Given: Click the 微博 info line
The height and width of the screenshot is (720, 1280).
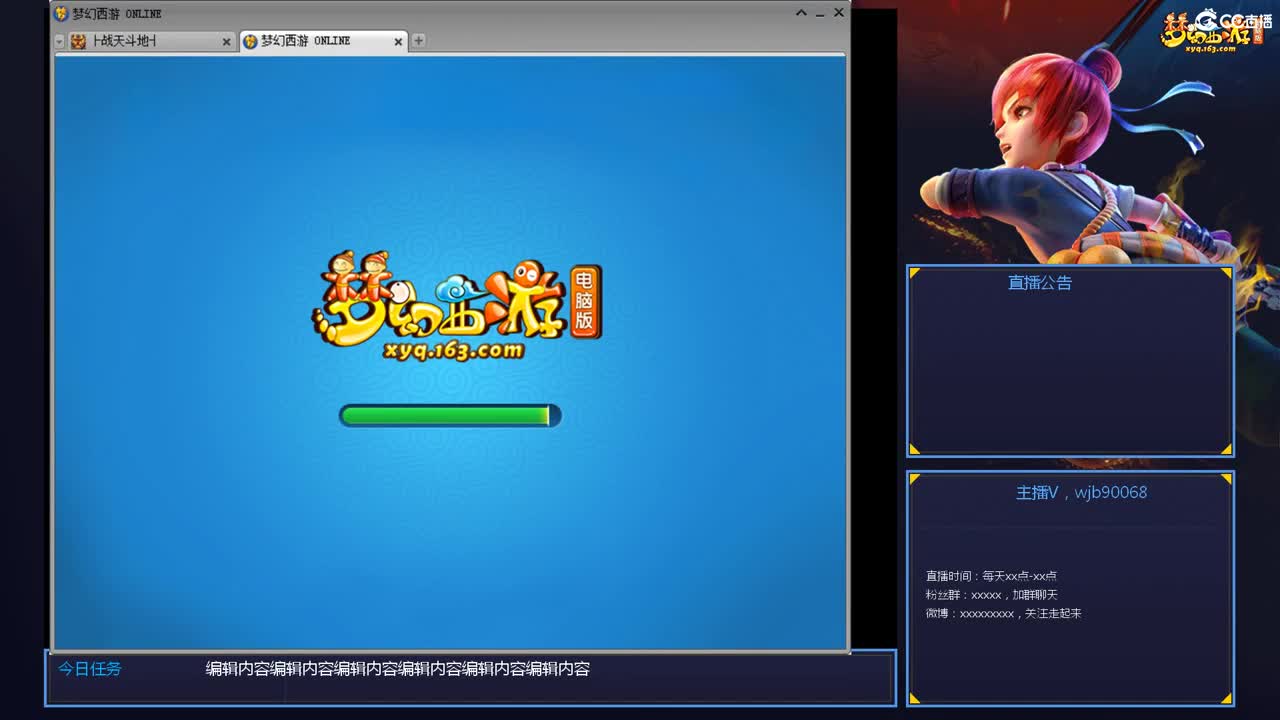Looking at the screenshot, I should [1003, 613].
